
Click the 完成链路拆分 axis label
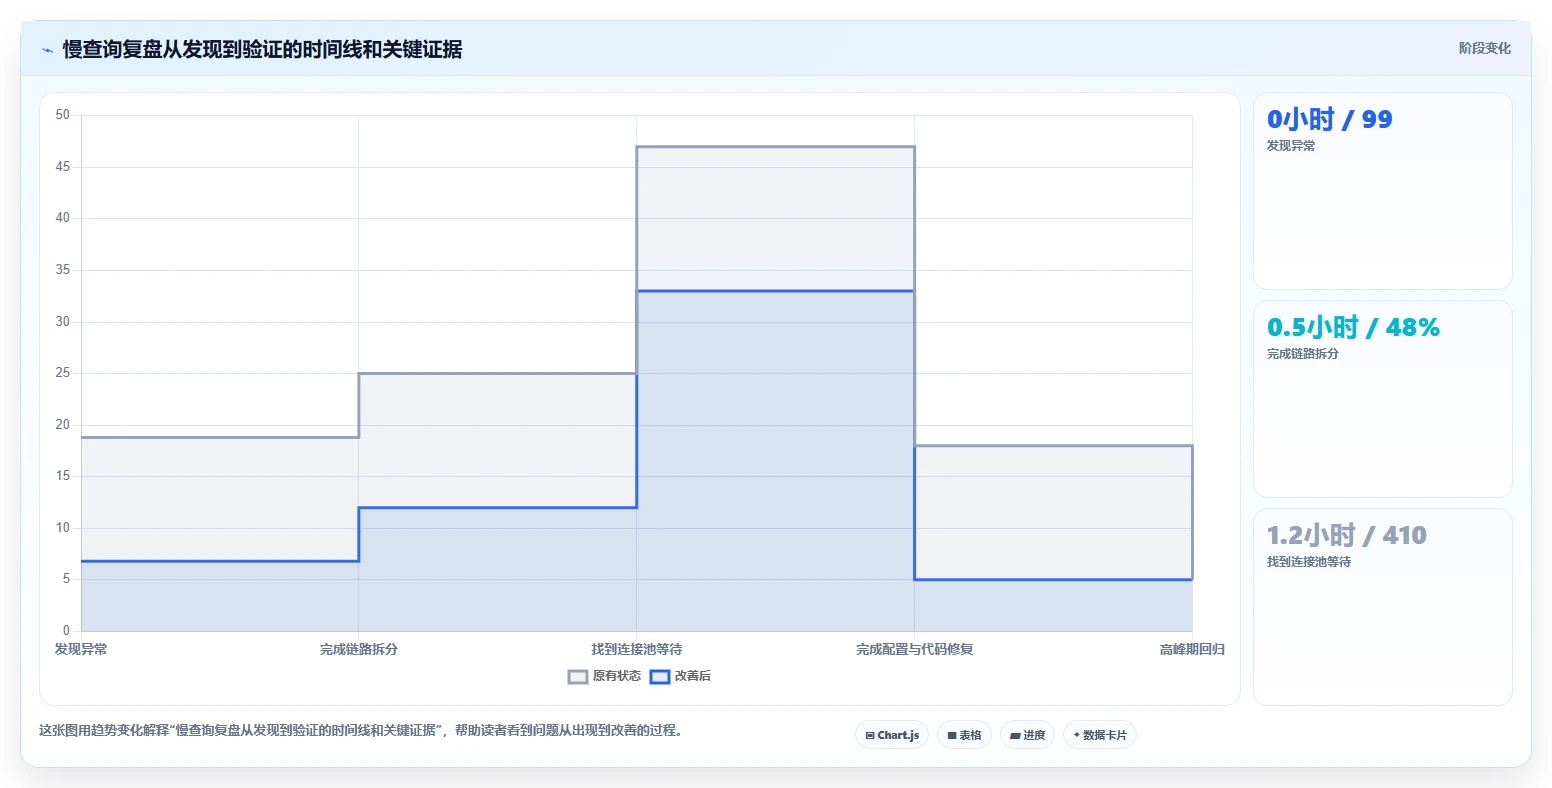pos(359,649)
